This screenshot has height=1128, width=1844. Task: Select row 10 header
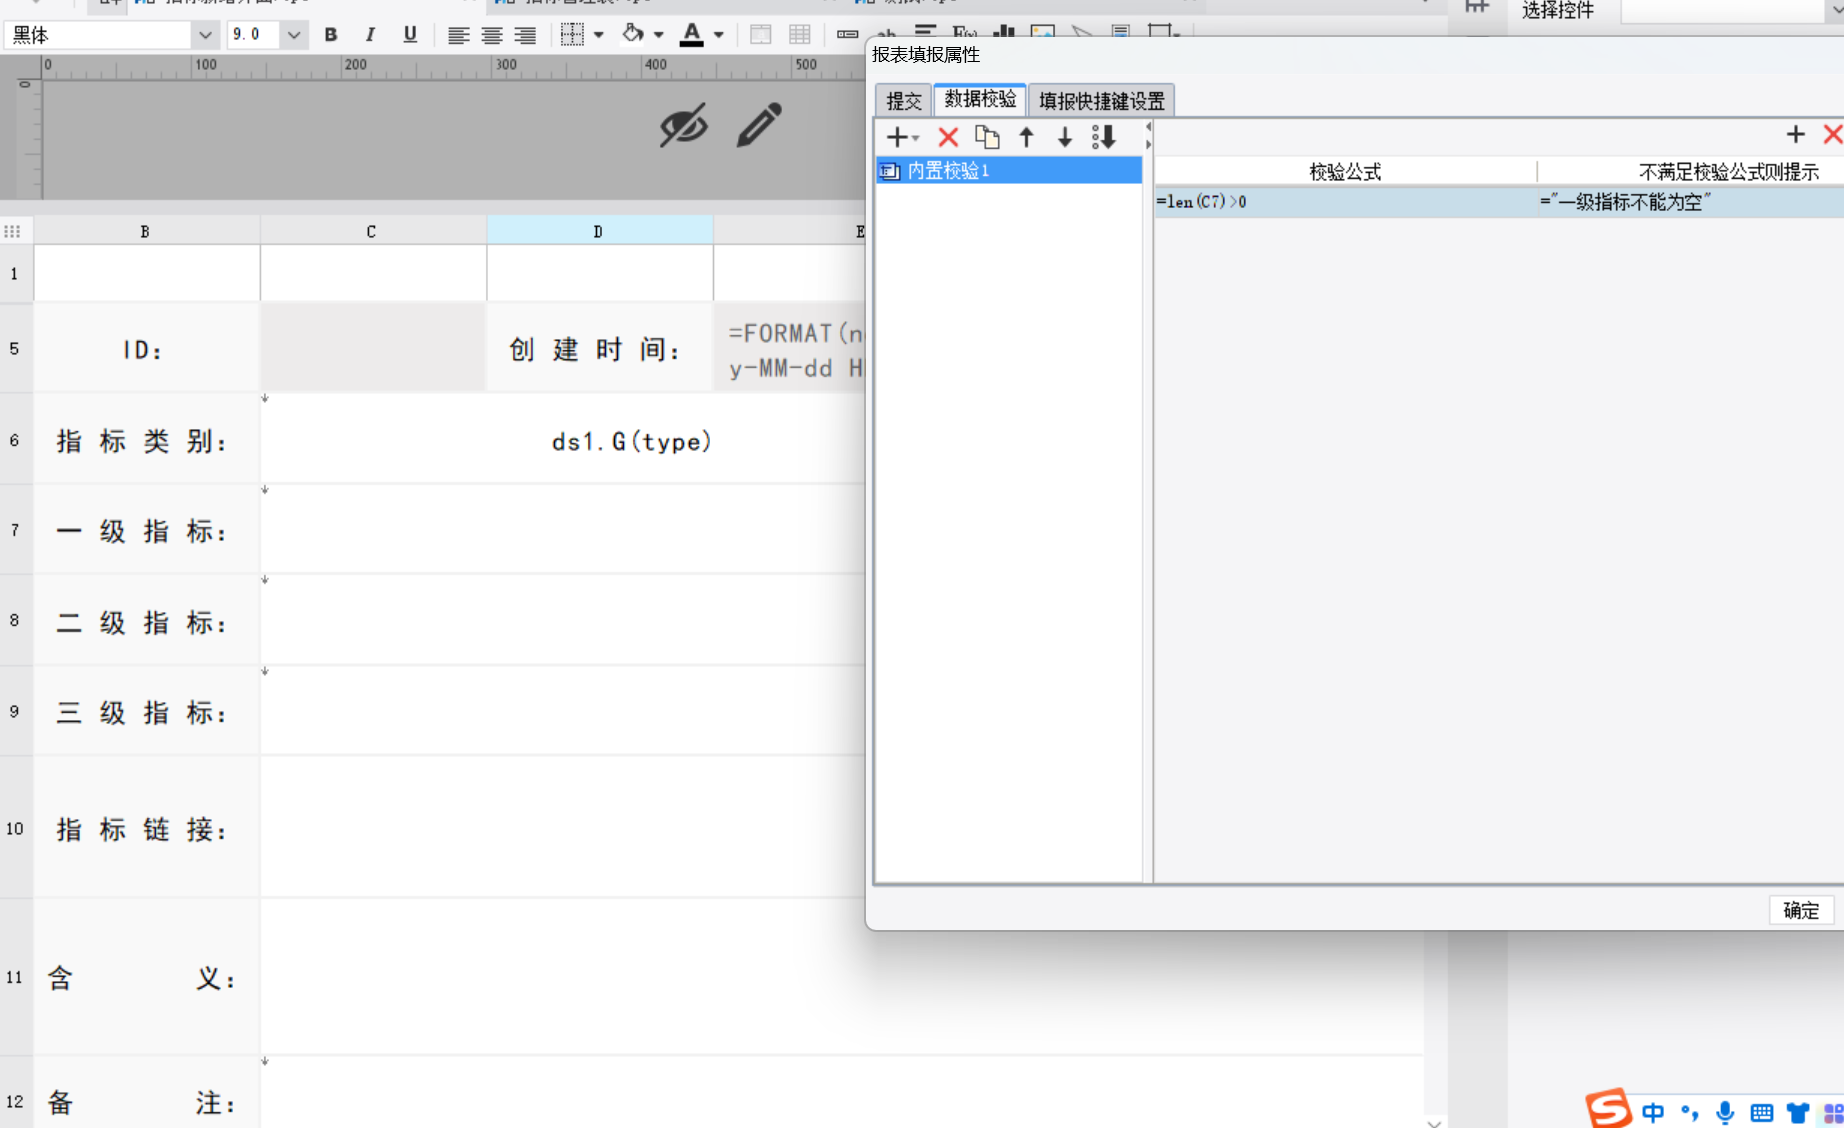tap(15, 828)
